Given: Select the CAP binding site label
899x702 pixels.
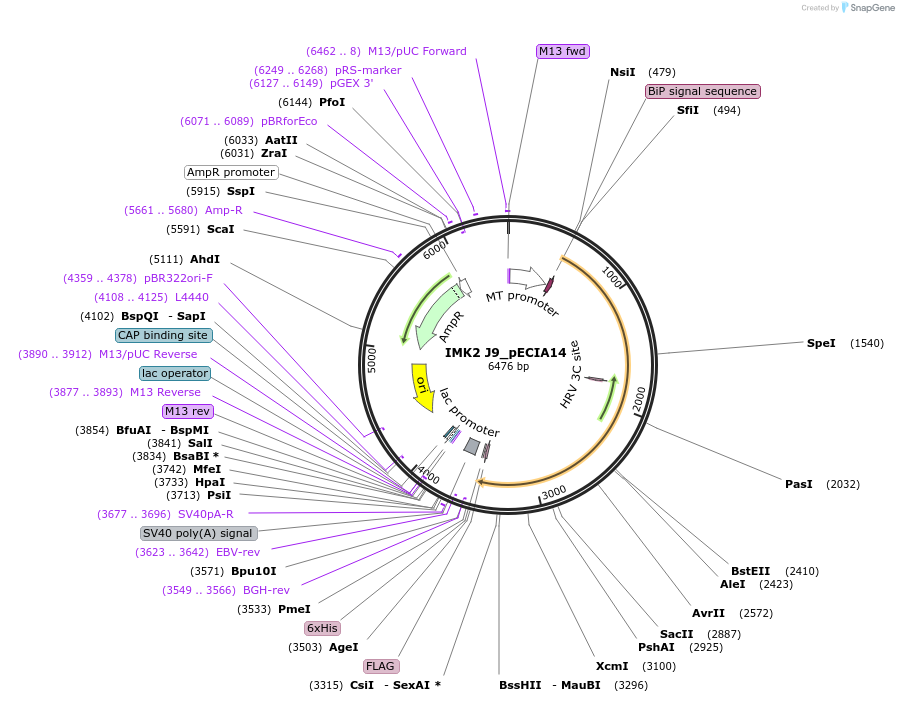Looking at the screenshot, I should [x=163, y=335].
